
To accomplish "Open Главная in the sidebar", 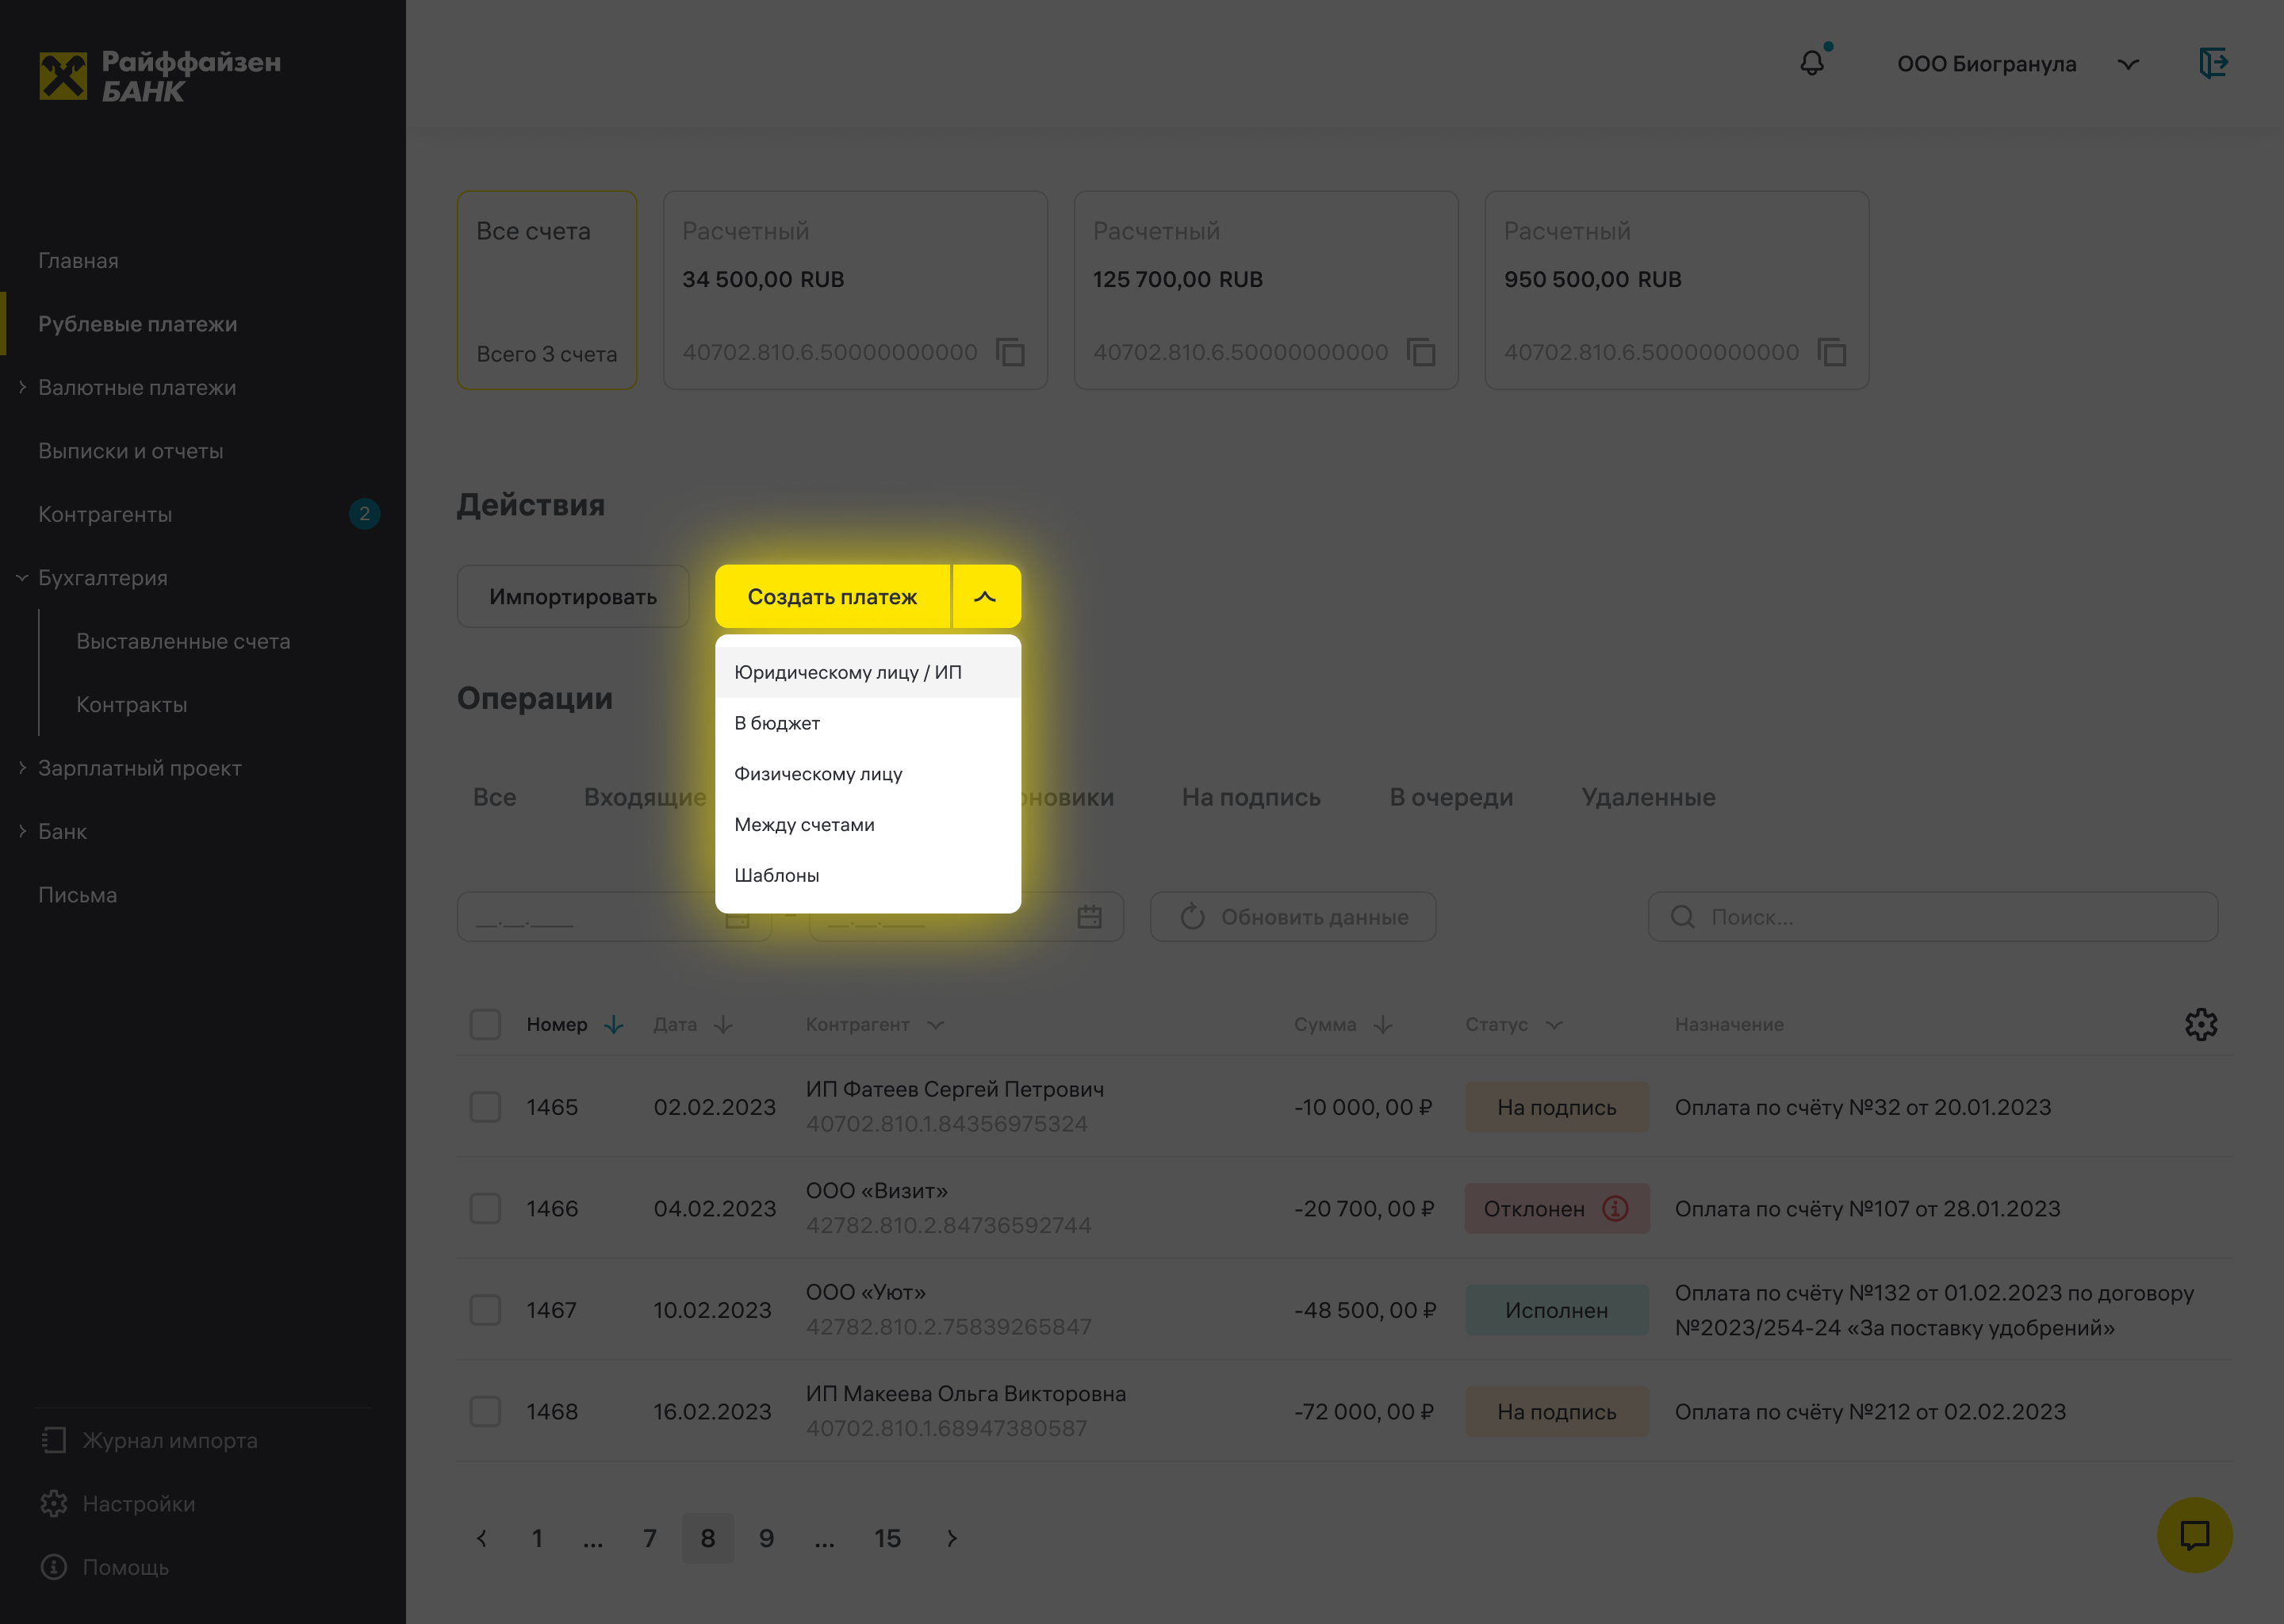I will pyautogui.click(x=78, y=260).
